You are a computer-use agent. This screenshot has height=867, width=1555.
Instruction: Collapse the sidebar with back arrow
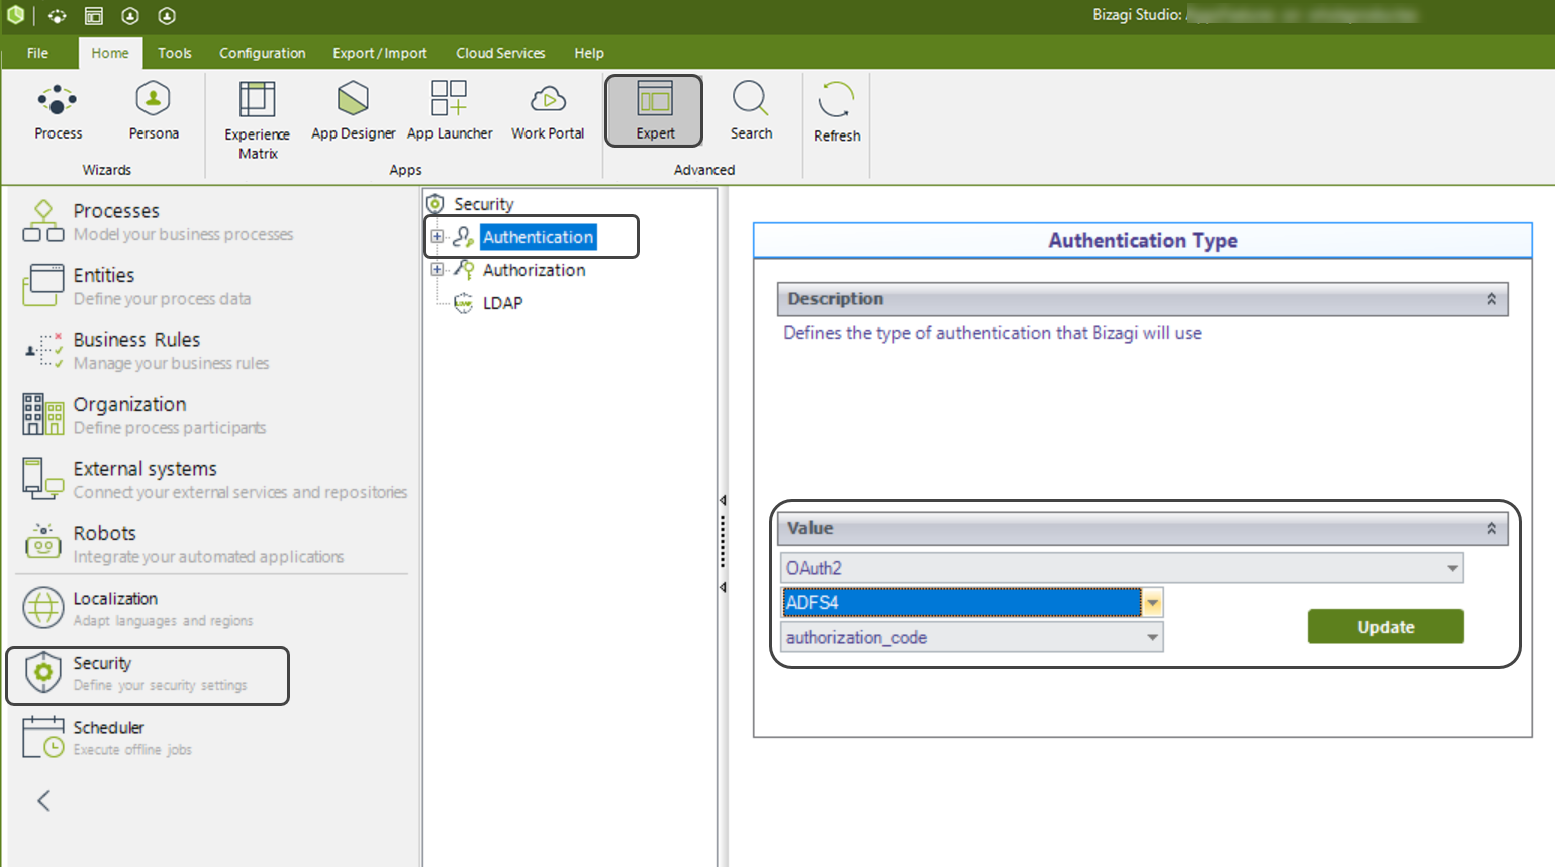tap(43, 800)
